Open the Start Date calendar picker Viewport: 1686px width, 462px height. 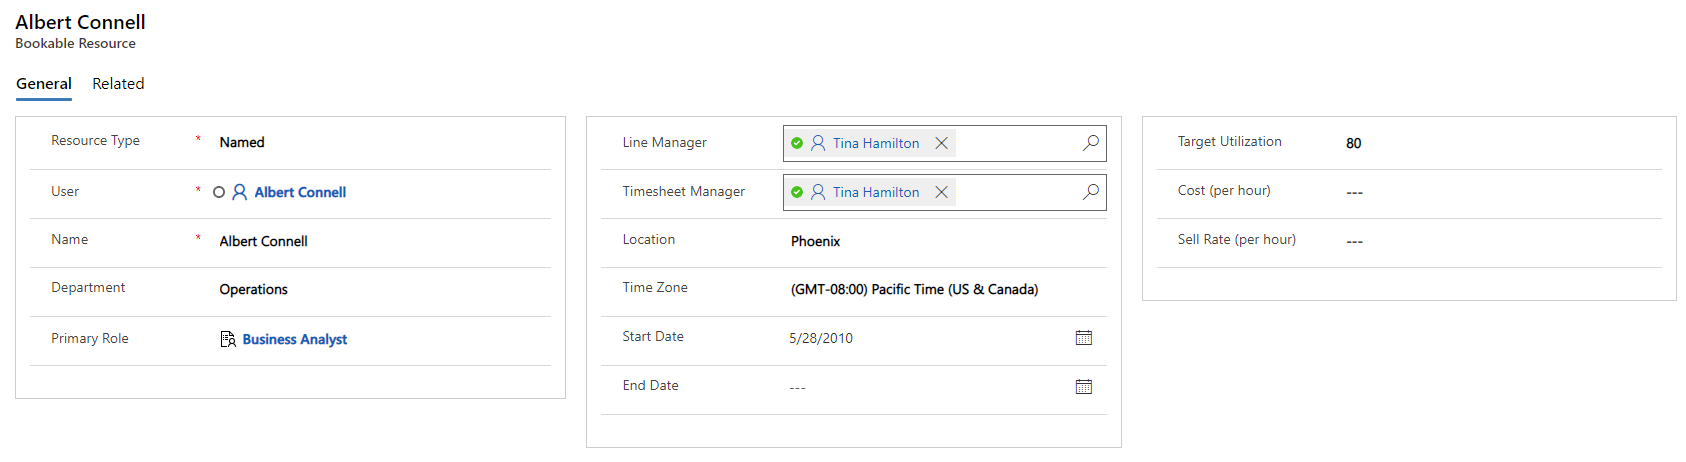(x=1083, y=338)
